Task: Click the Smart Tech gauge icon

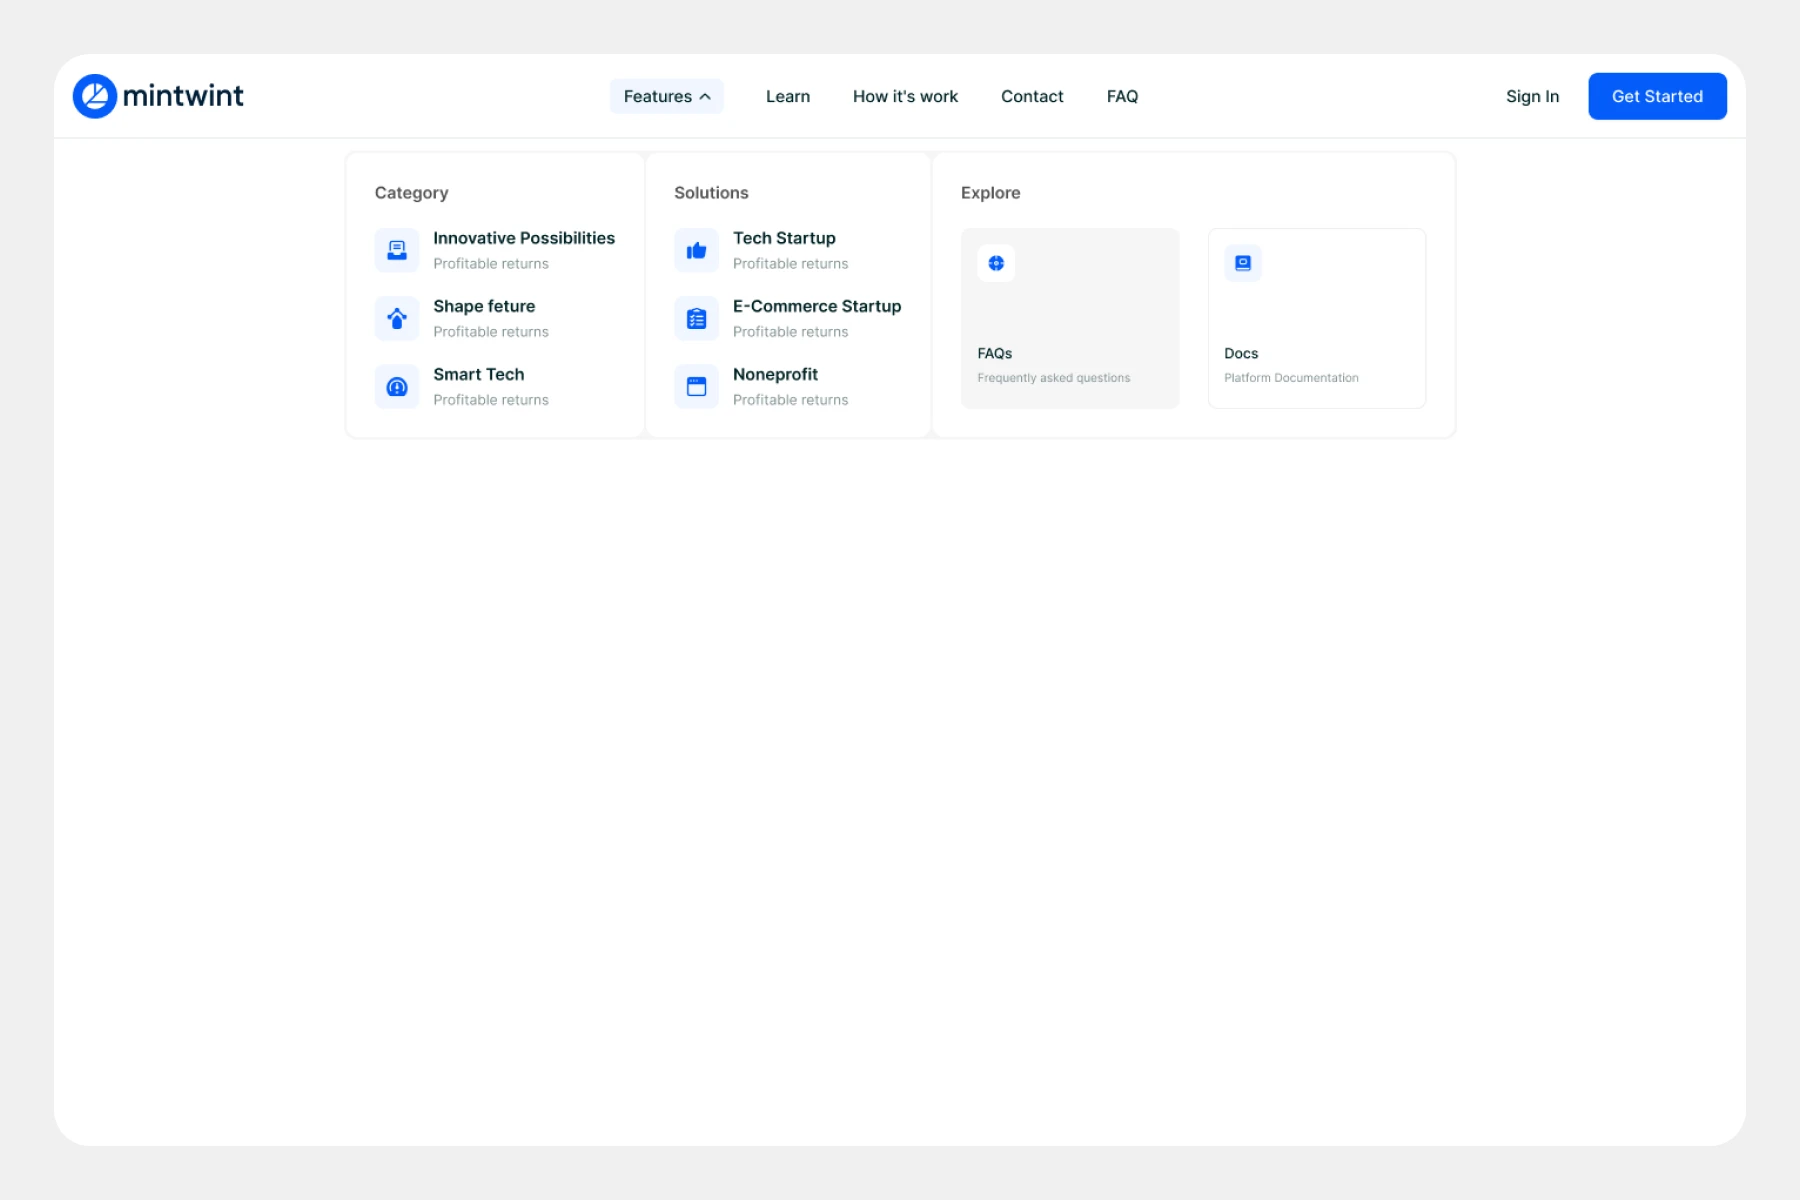Action: click(x=397, y=386)
